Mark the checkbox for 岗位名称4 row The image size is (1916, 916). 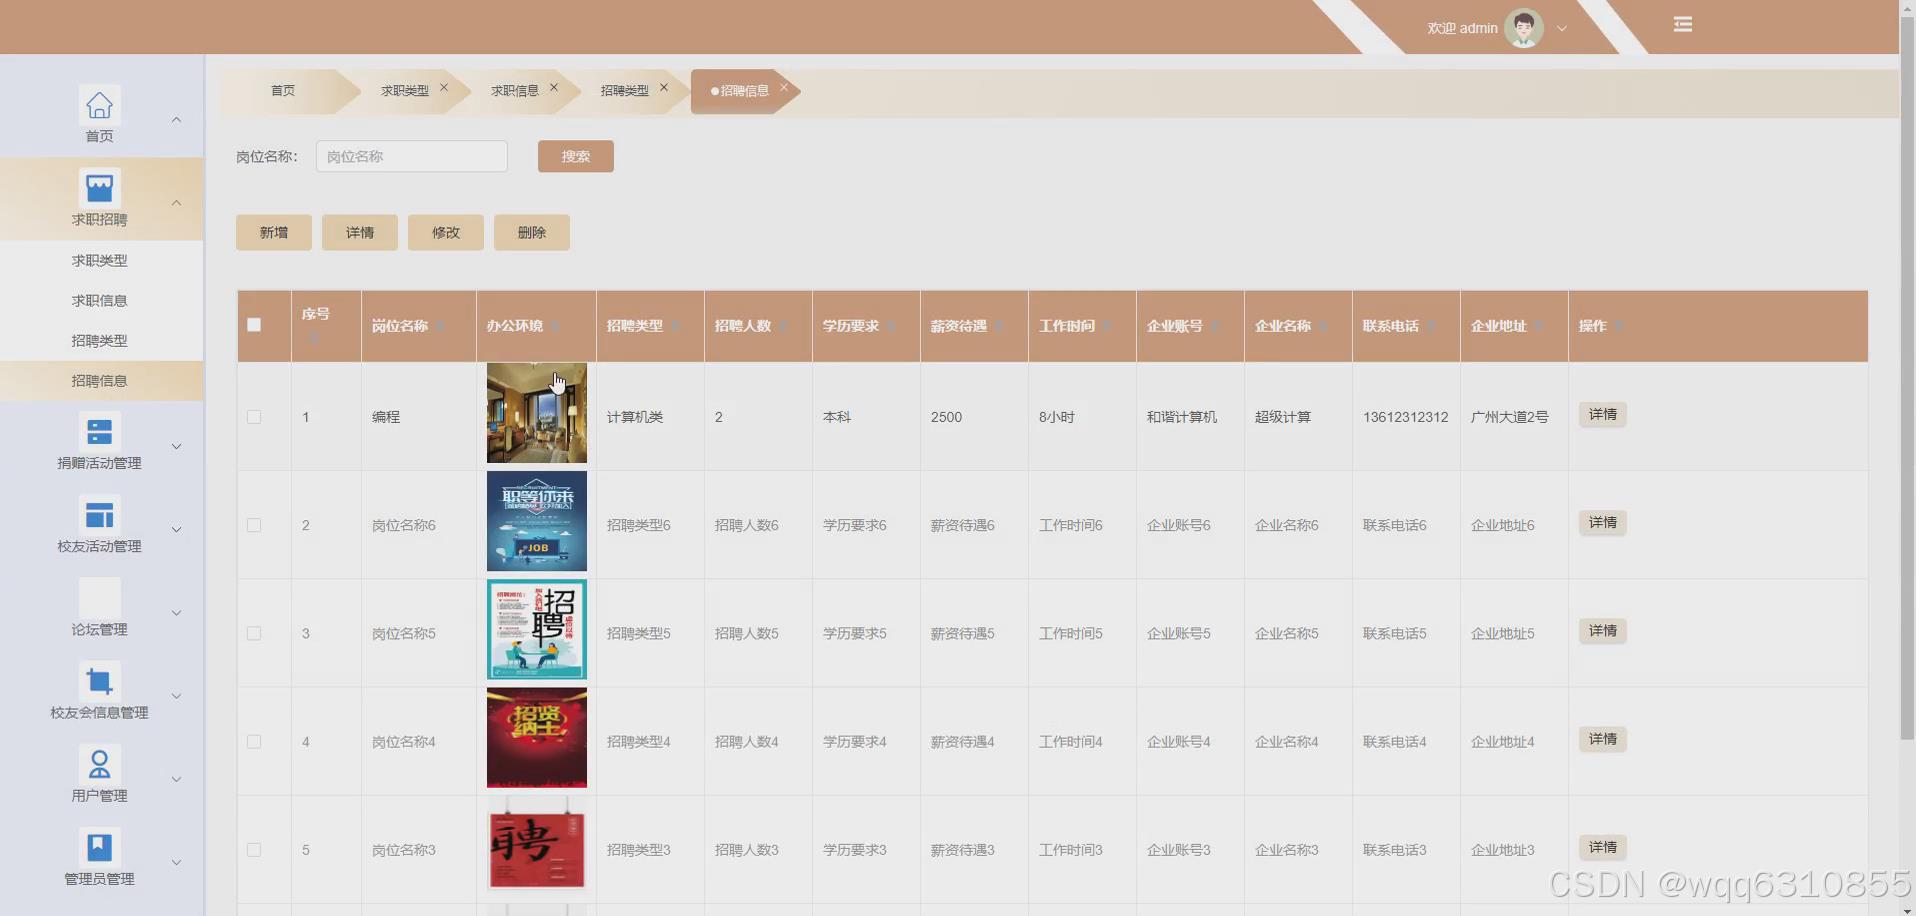coord(254,742)
